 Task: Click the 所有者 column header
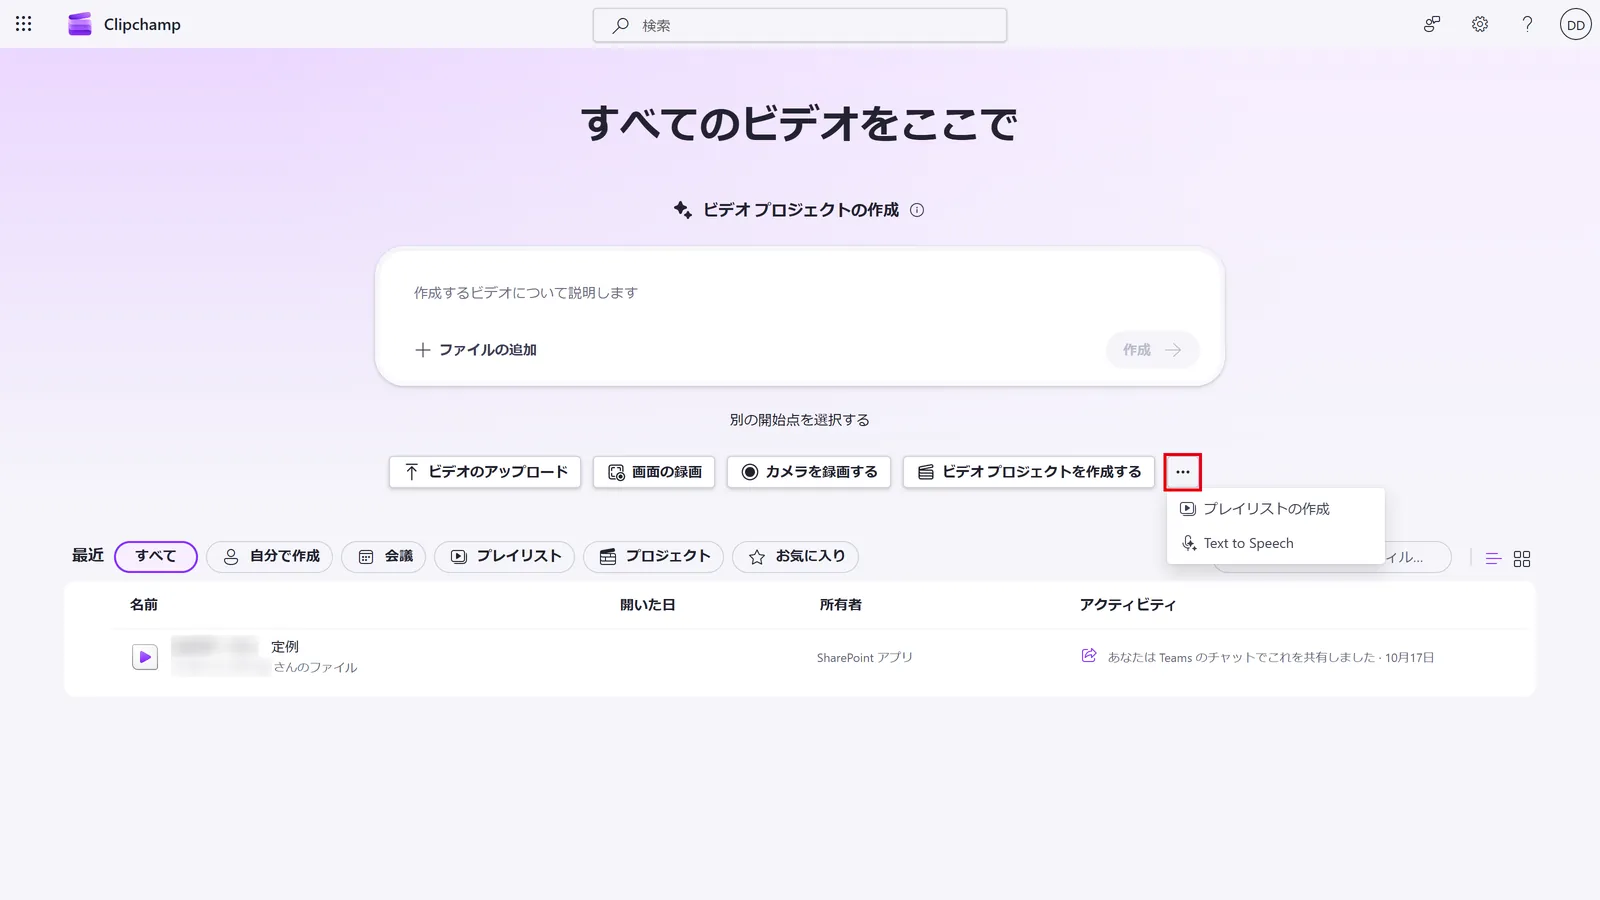pyautogui.click(x=841, y=605)
